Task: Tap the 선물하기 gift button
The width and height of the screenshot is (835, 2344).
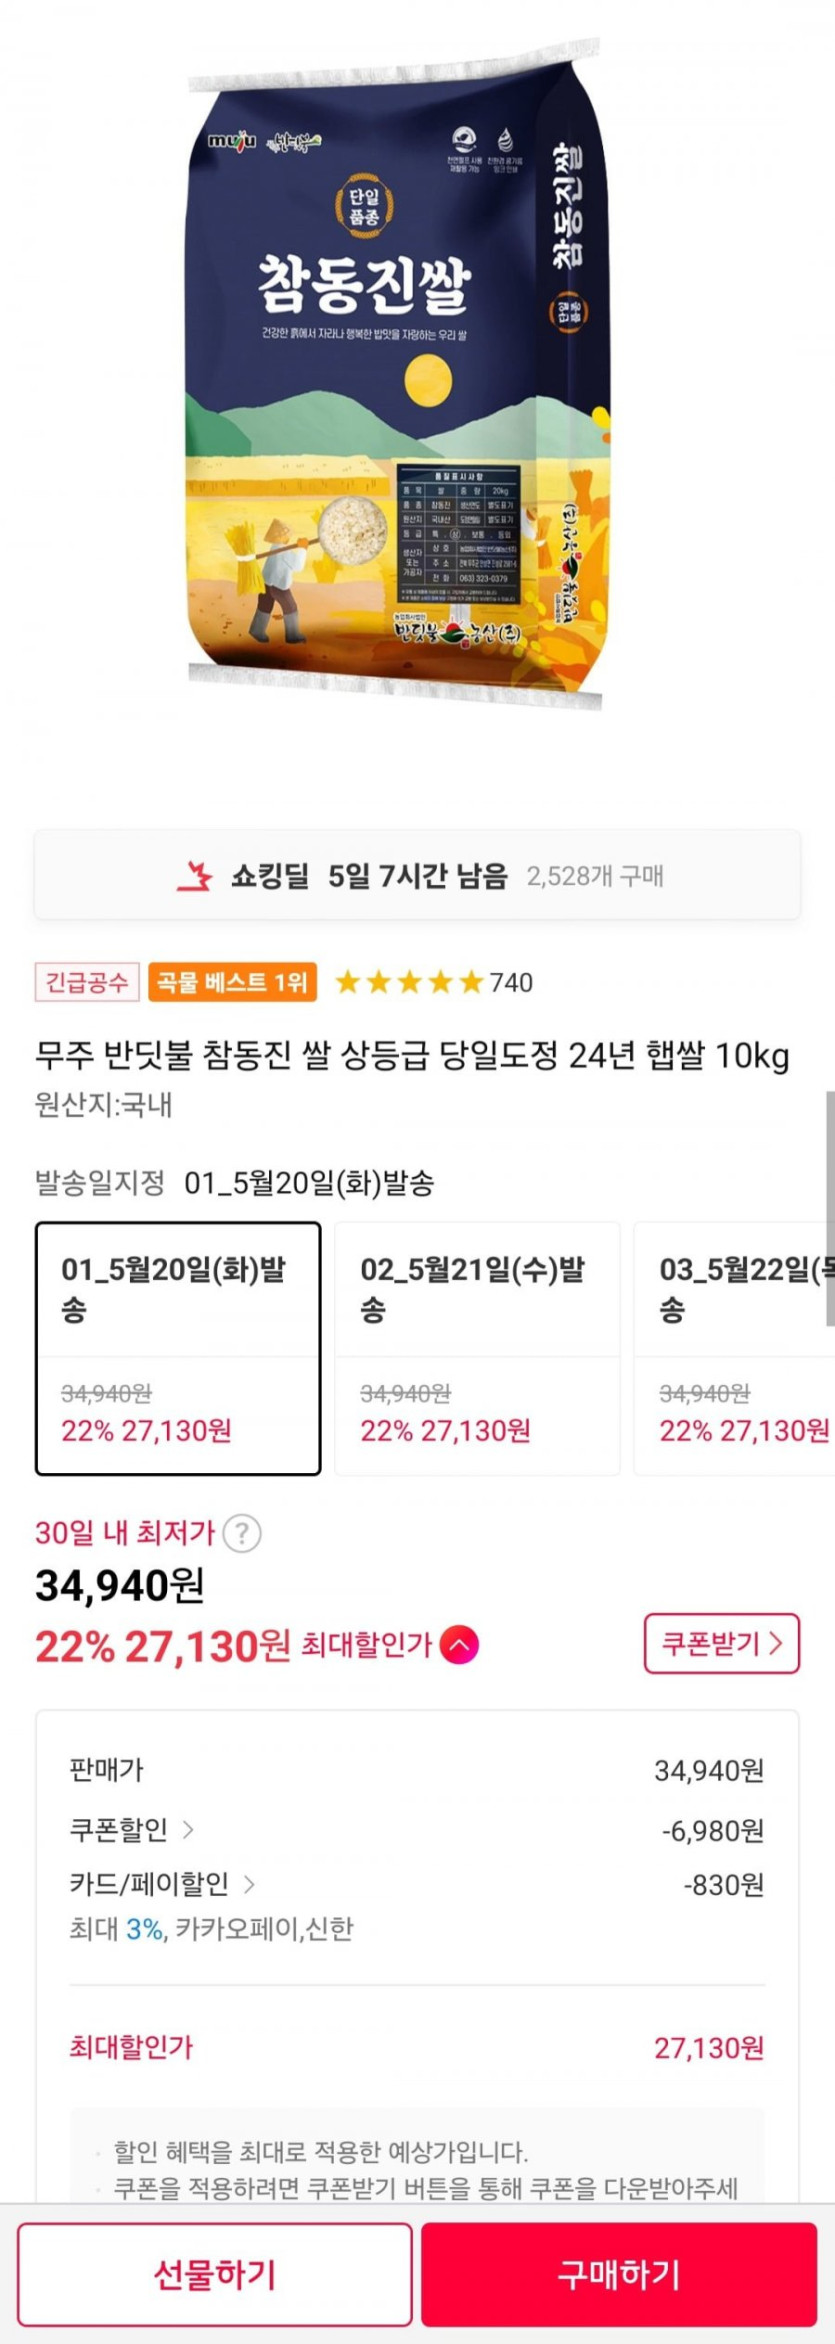Action: (215, 2274)
